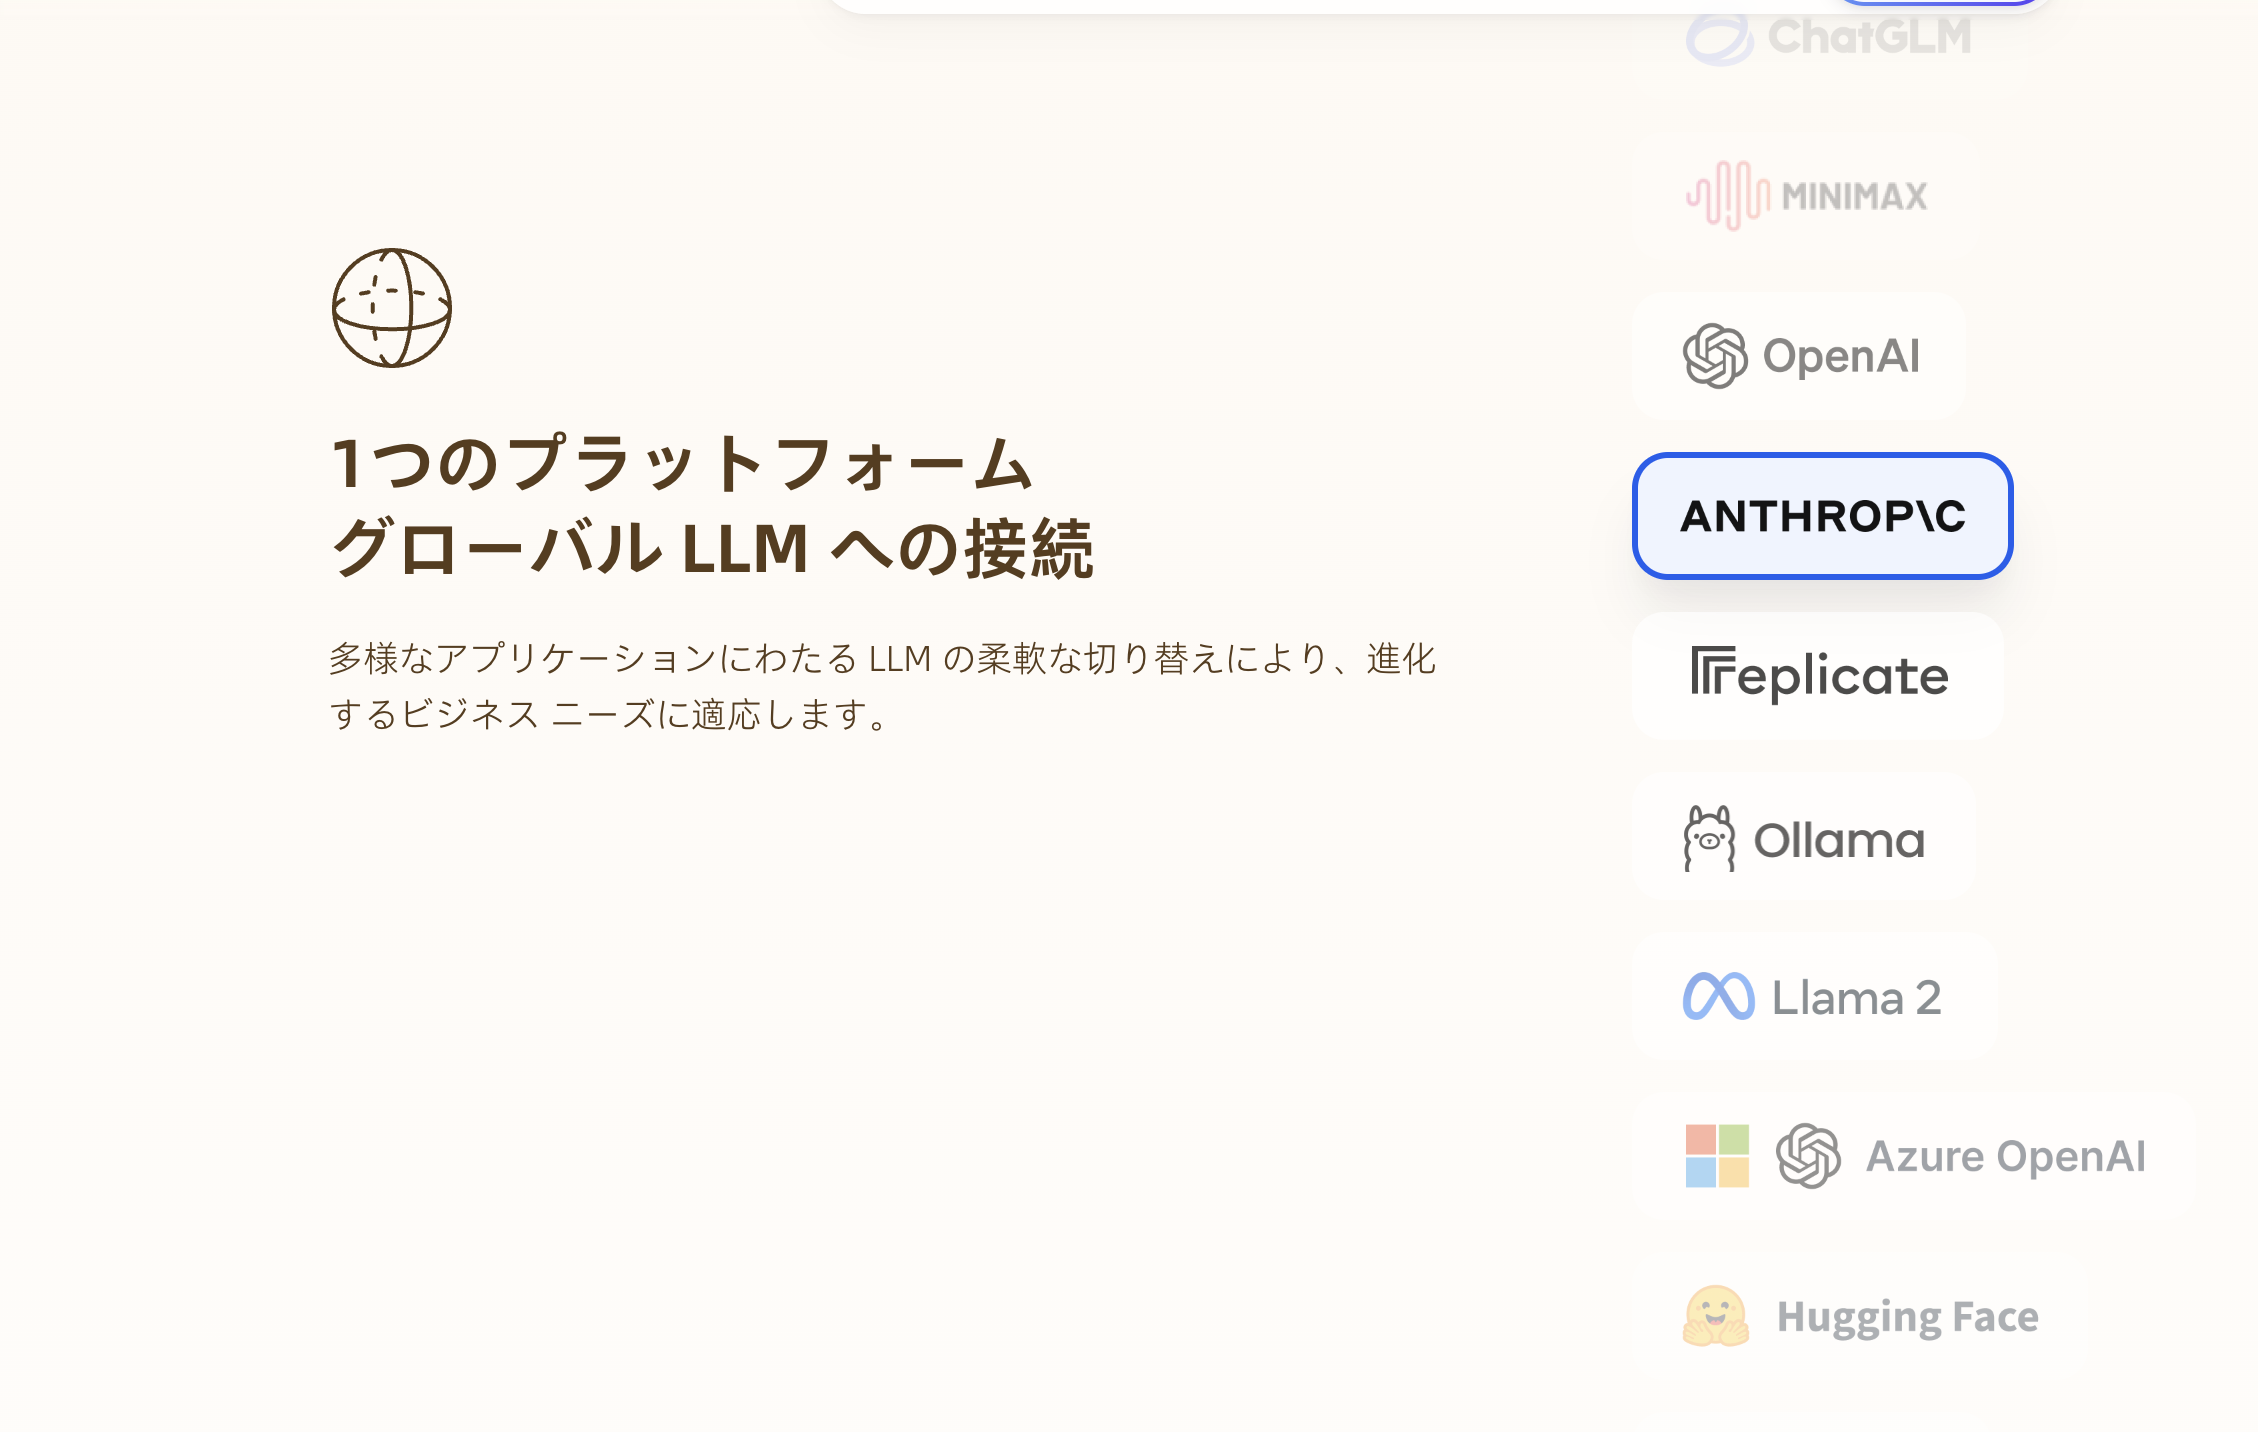Screen dimensions: 2258x1432
Task: Pick the Llama 2 text label
Action: 1856,998
